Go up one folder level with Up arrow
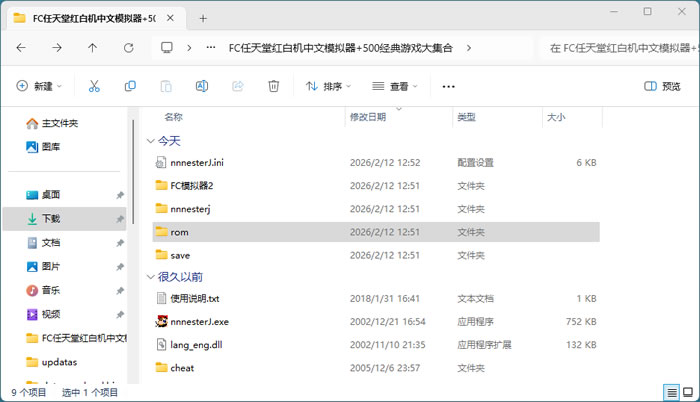This screenshot has width=700, height=402. [x=93, y=47]
